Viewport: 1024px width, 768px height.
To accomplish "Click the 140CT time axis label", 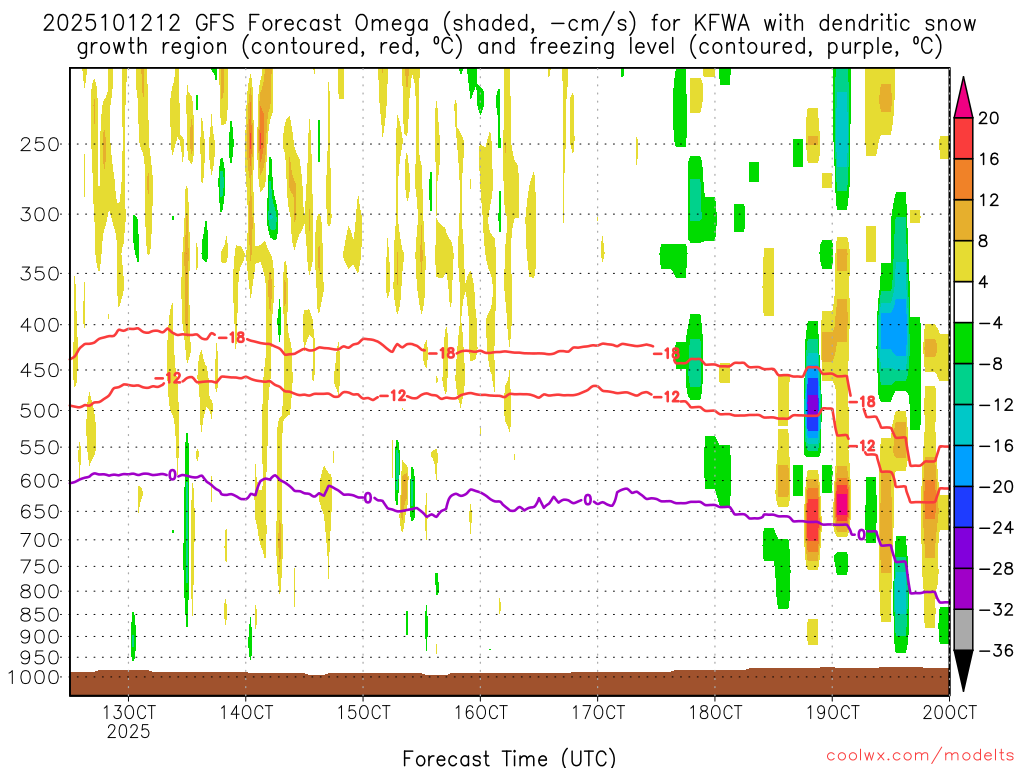I will click(246, 712).
